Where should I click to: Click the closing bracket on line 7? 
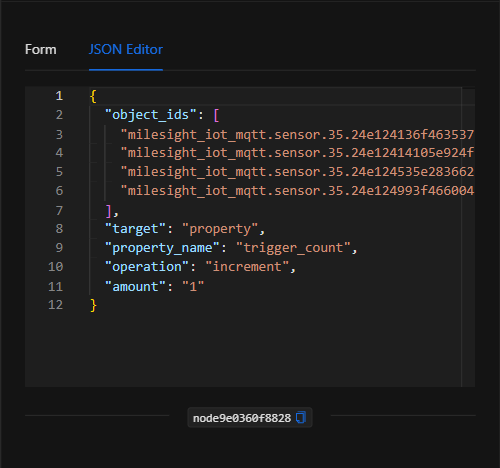click(108, 211)
